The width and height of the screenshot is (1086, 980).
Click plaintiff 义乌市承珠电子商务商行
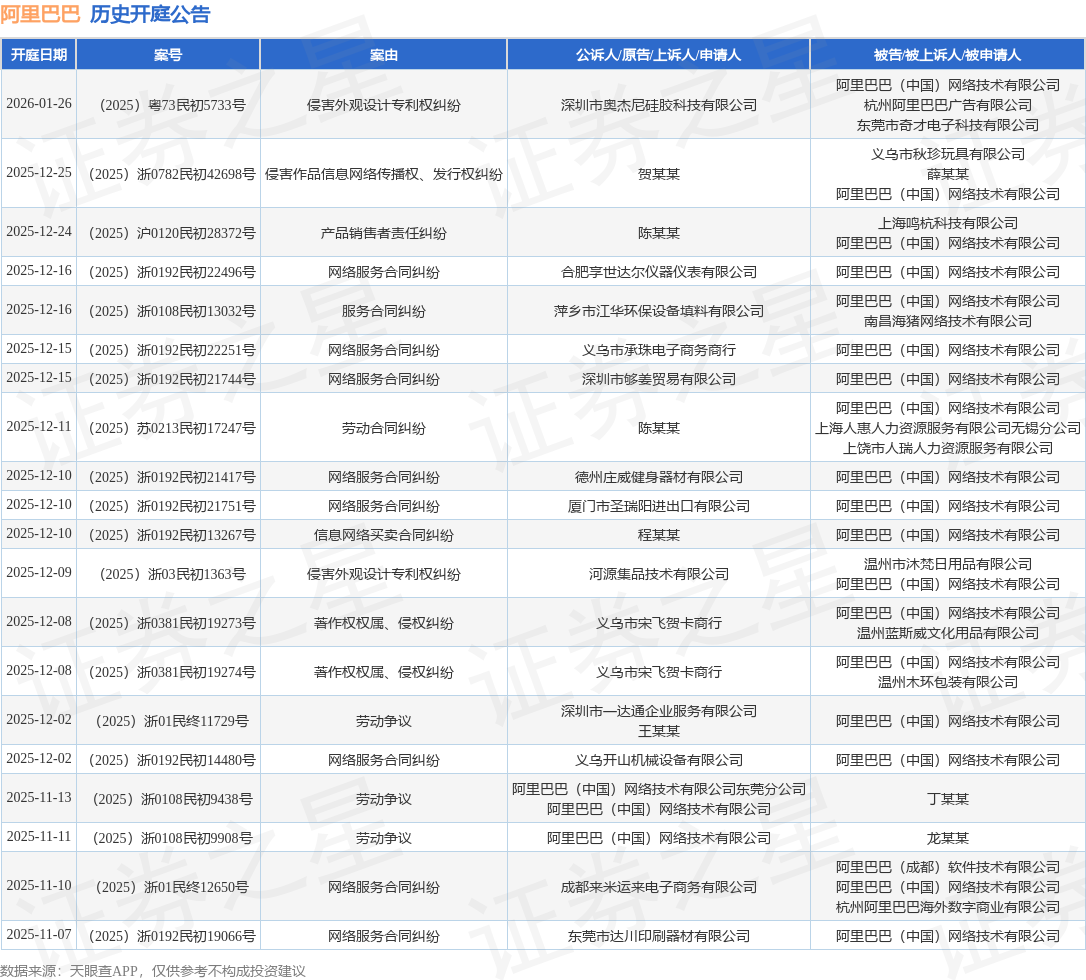658,350
